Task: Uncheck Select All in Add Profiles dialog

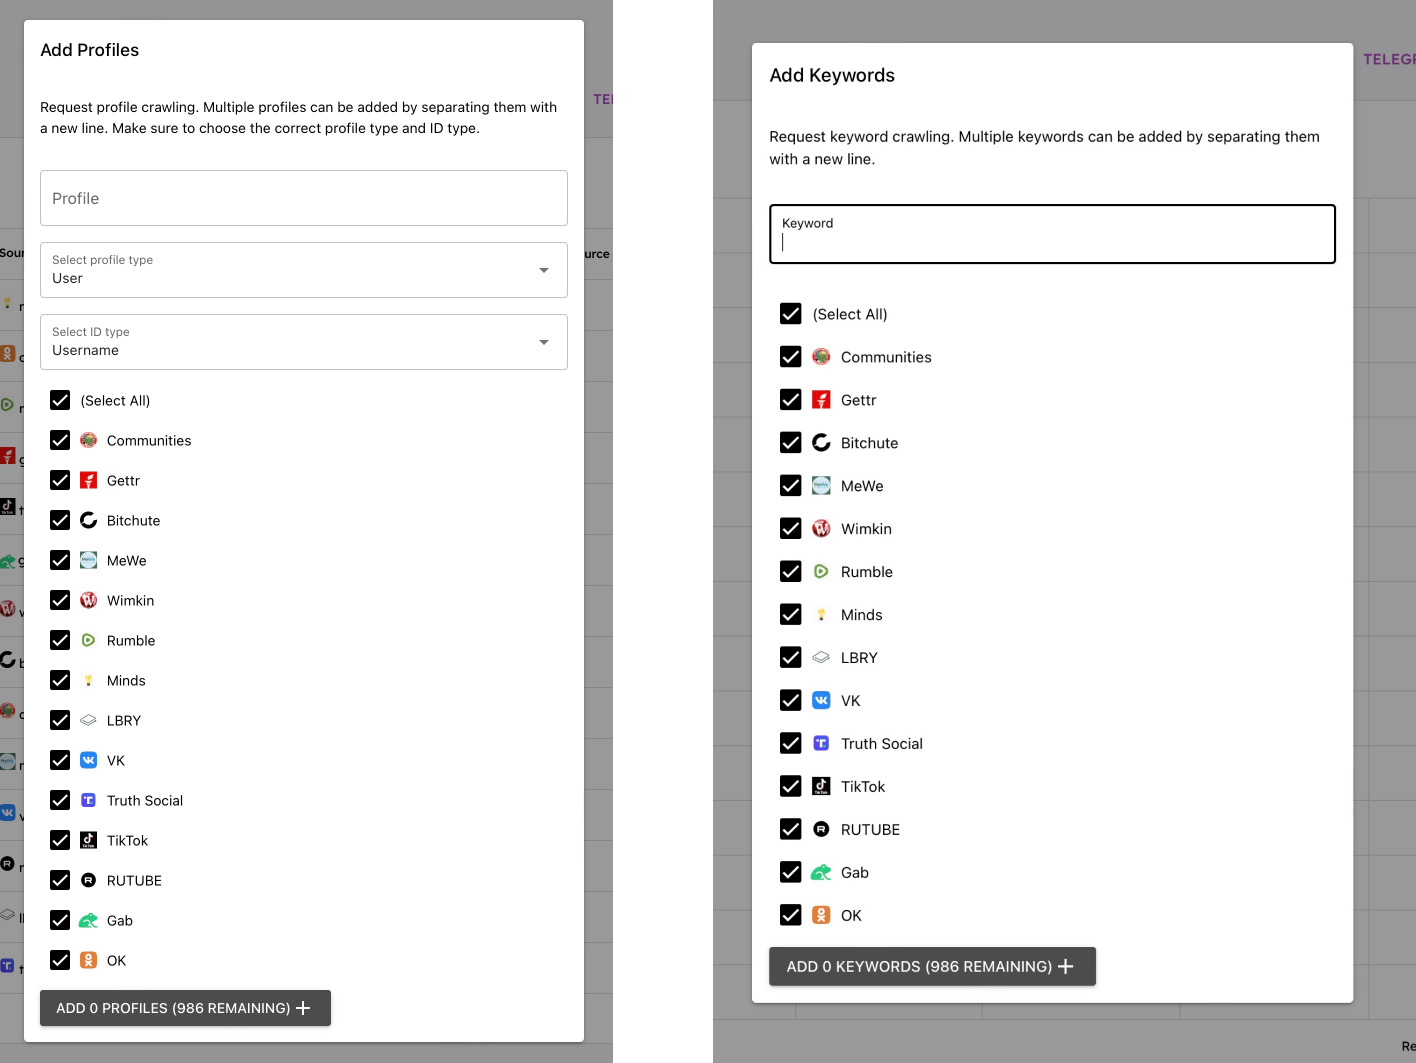Action: point(60,400)
